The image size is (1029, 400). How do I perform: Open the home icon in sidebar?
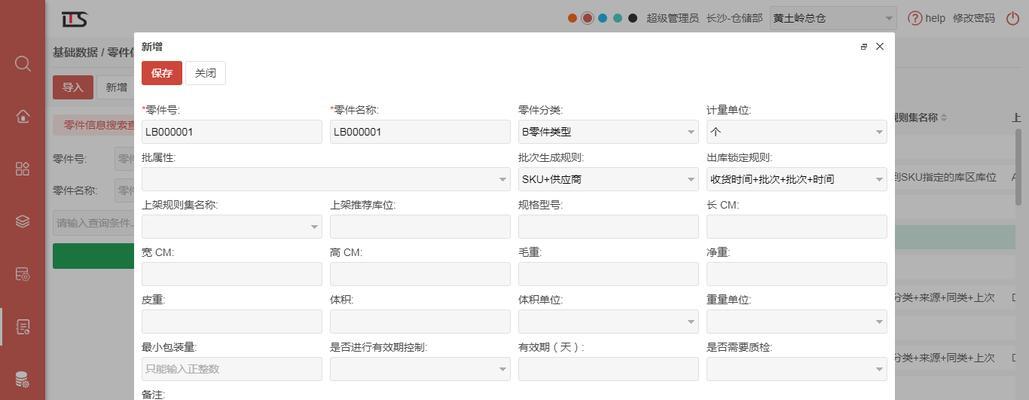[22, 116]
